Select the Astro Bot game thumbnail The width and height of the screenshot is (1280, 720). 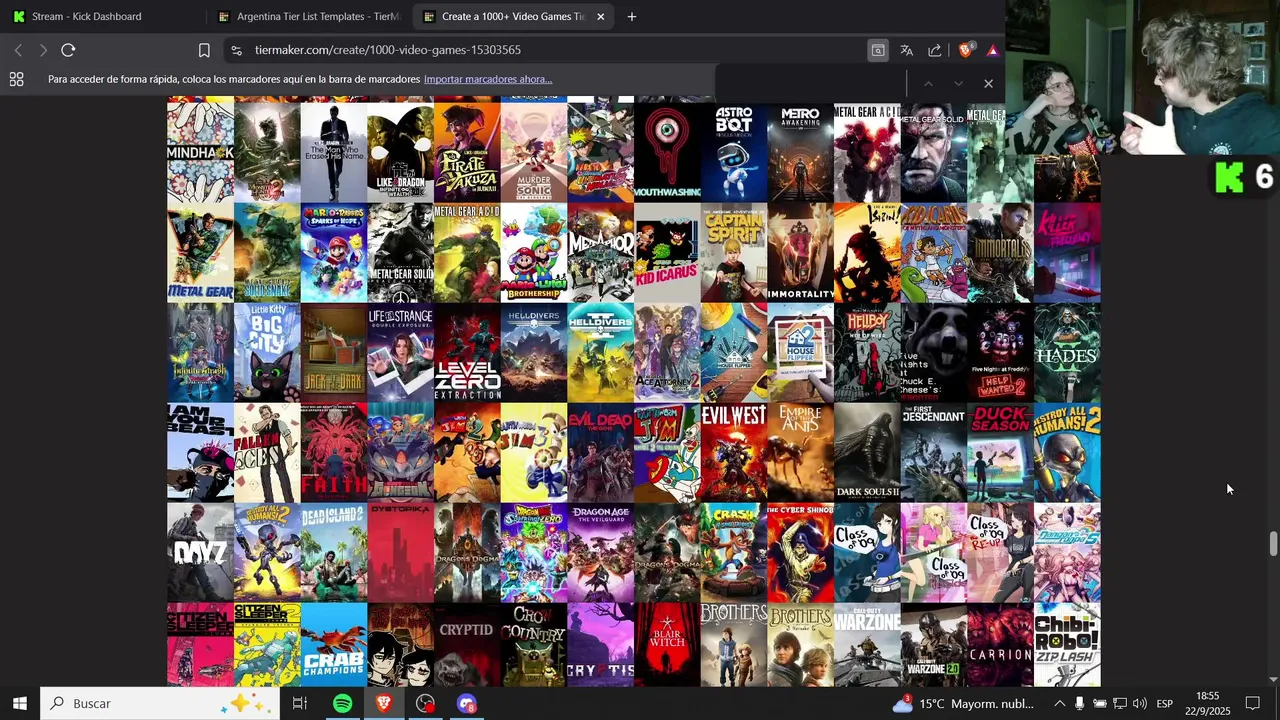click(x=734, y=153)
